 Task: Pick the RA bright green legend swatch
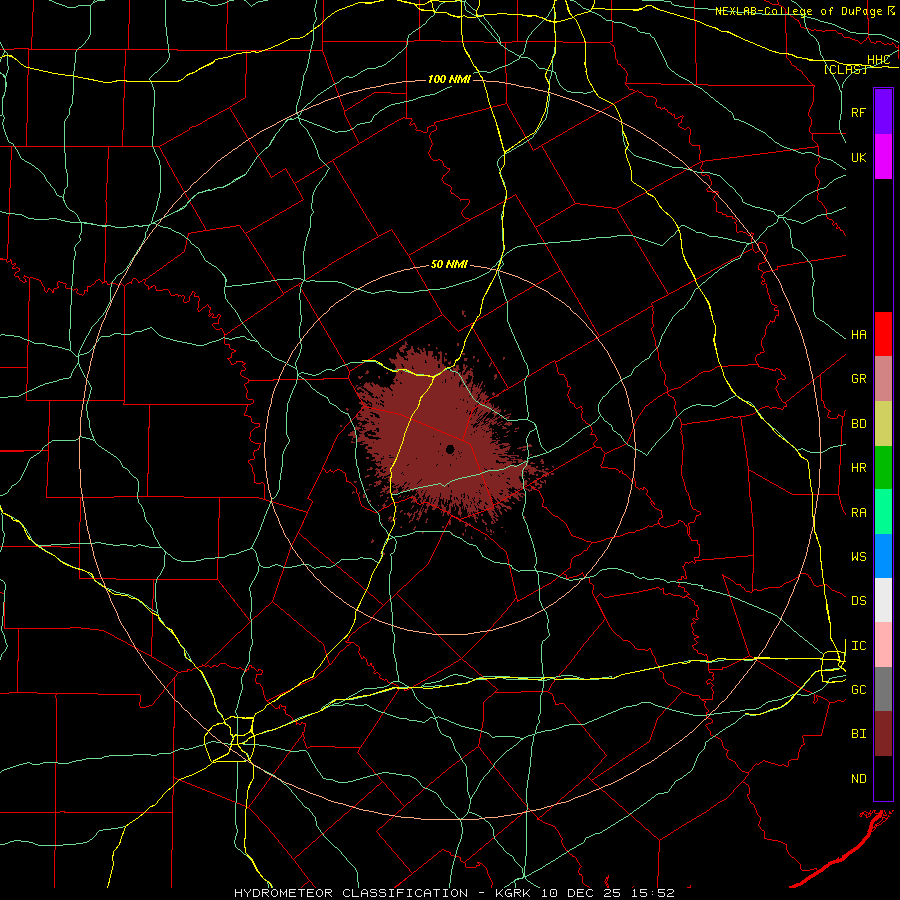[x=883, y=512]
